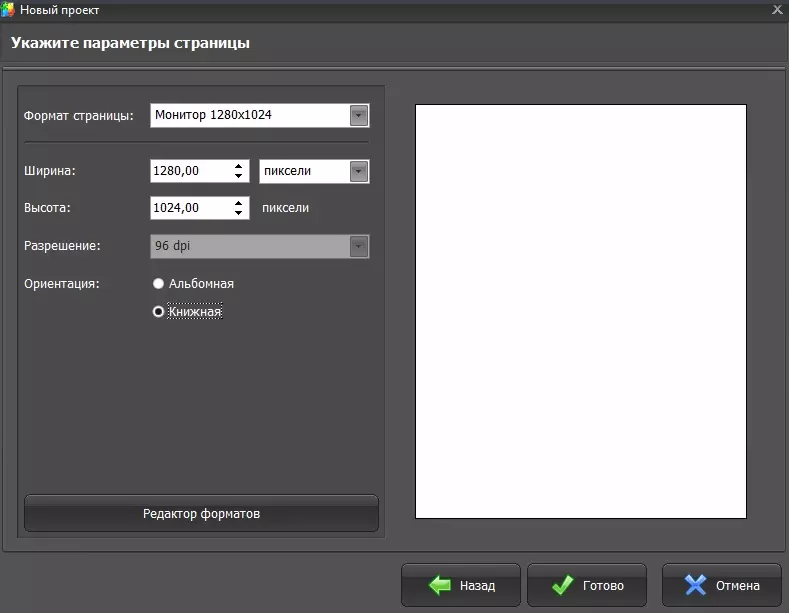Go back with Назад button

[461, 585]
